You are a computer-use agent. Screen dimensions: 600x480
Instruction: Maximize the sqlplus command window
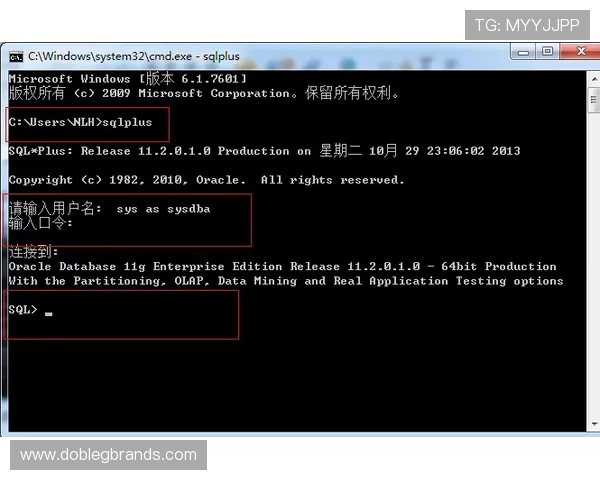point(548,52)
